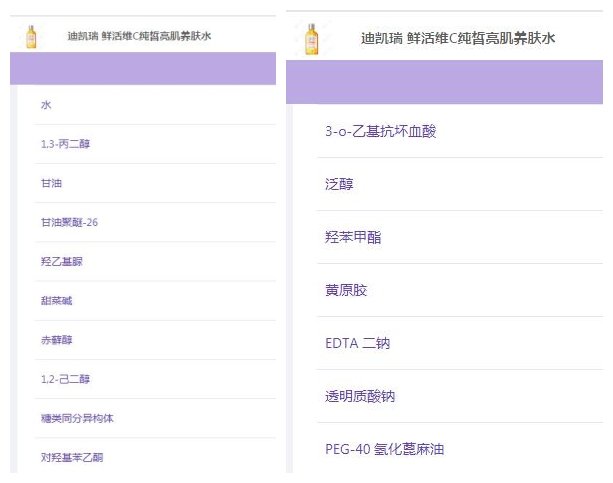This screenshot has width=613, height=483.
Task: Click the ingredient 糖类同分异构体
Action: pyautogui.click(x=77, y=418)
